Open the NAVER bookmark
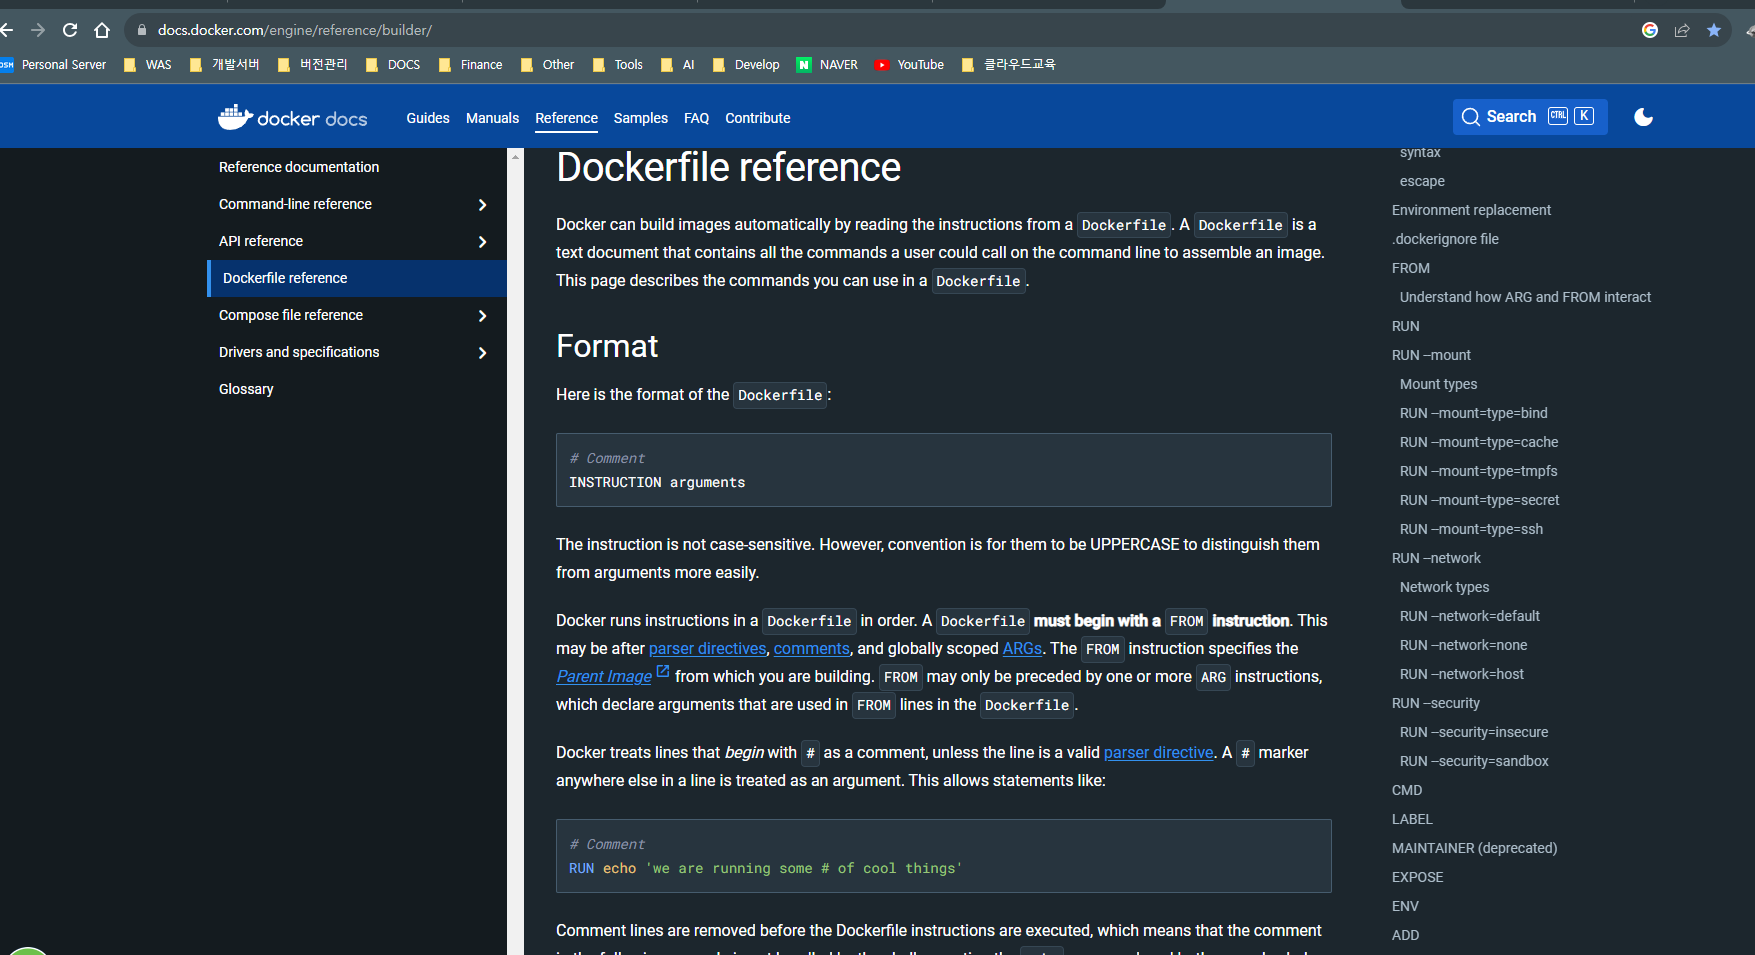 click(827, 65)
